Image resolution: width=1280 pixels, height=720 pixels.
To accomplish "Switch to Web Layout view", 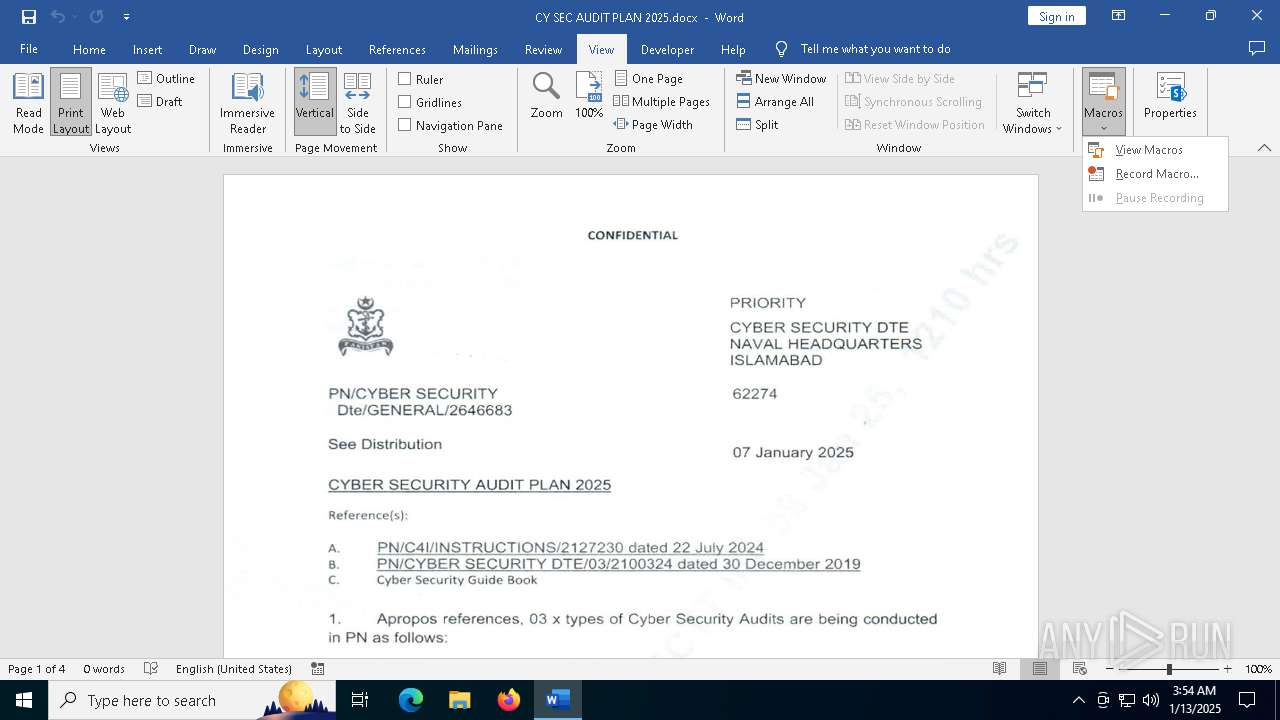I will (x=113, y=103).
